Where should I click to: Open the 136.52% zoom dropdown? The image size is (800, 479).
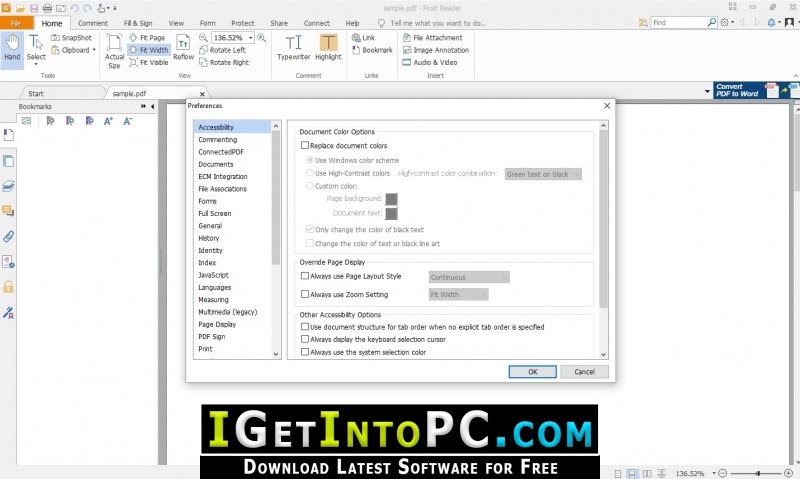[x=251, y=38]
